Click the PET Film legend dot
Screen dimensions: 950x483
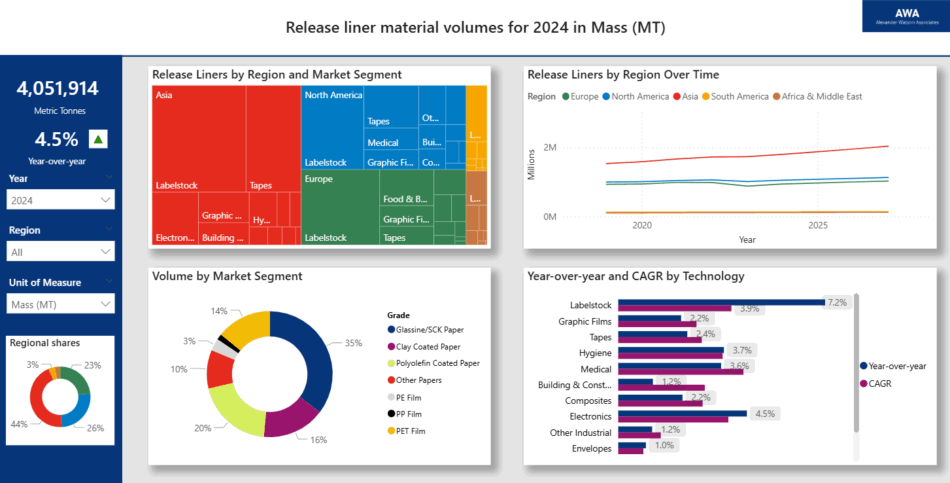391,431
